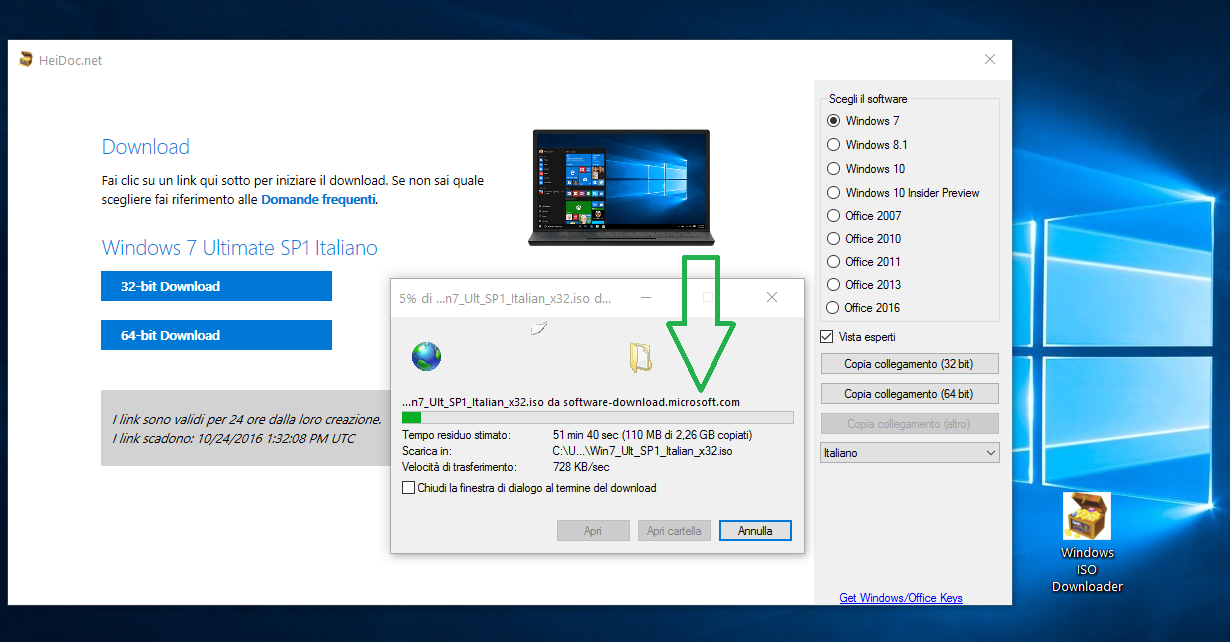This screenshot has height=642, width=1230.
Task: Click the Download heading text
Action: click(x=146, y=147)
